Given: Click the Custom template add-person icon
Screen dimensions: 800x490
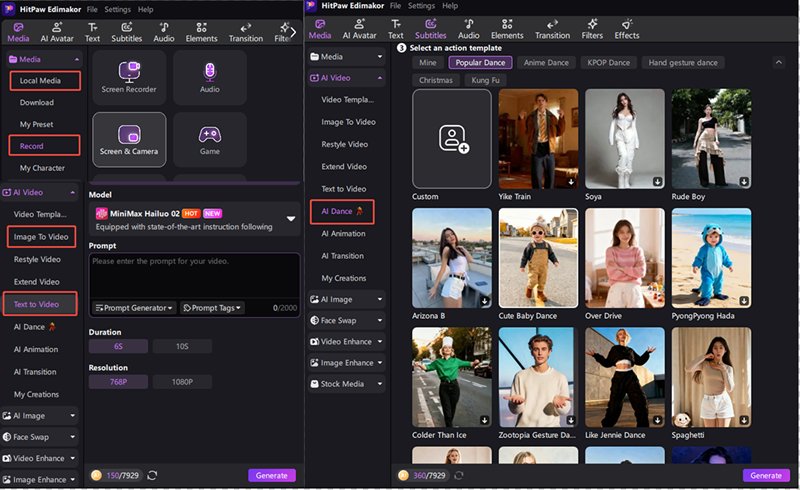Looking at the screenshot, I should click(454, 139).
